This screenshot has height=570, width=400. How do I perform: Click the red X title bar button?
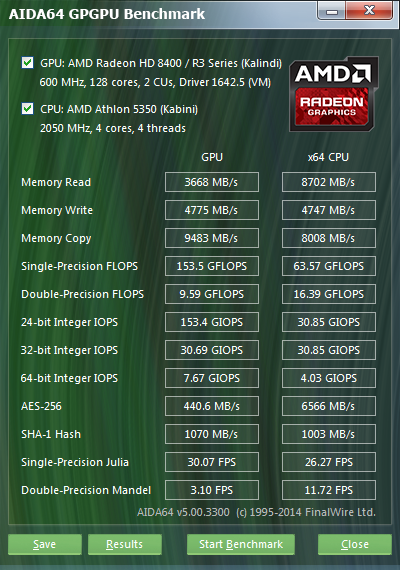(369, 11)
